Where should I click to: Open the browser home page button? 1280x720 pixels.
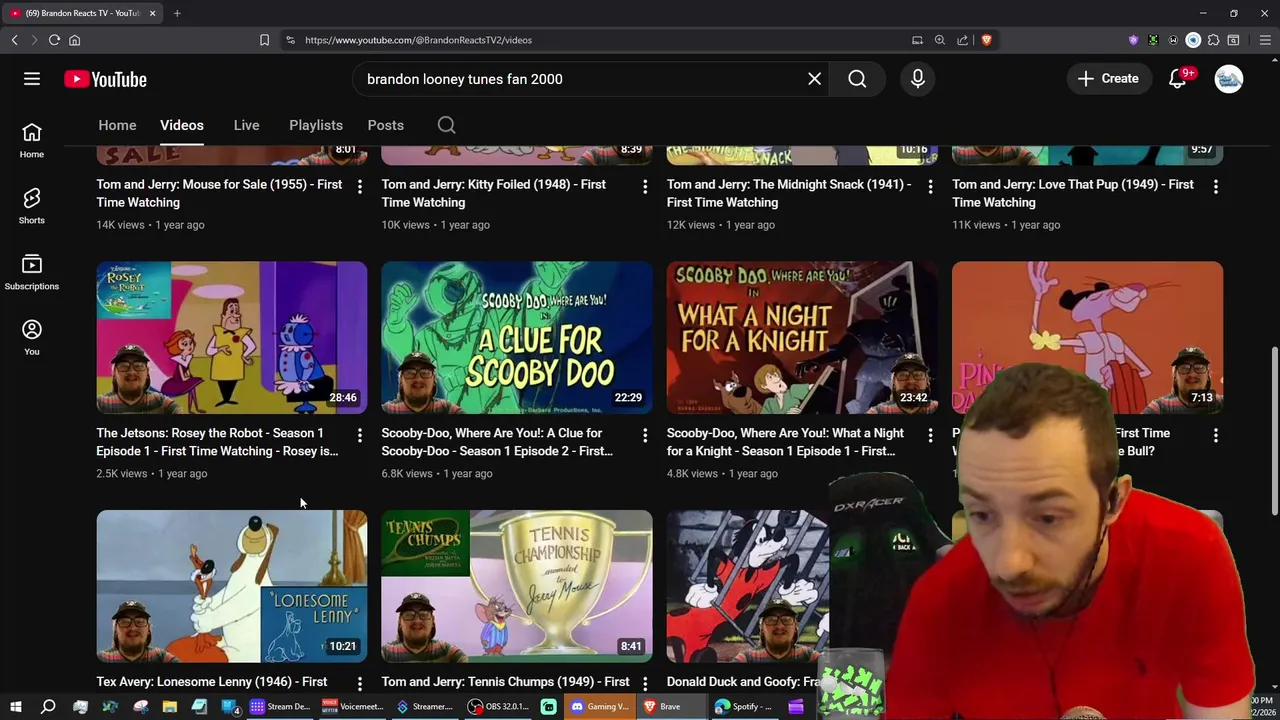74,40
